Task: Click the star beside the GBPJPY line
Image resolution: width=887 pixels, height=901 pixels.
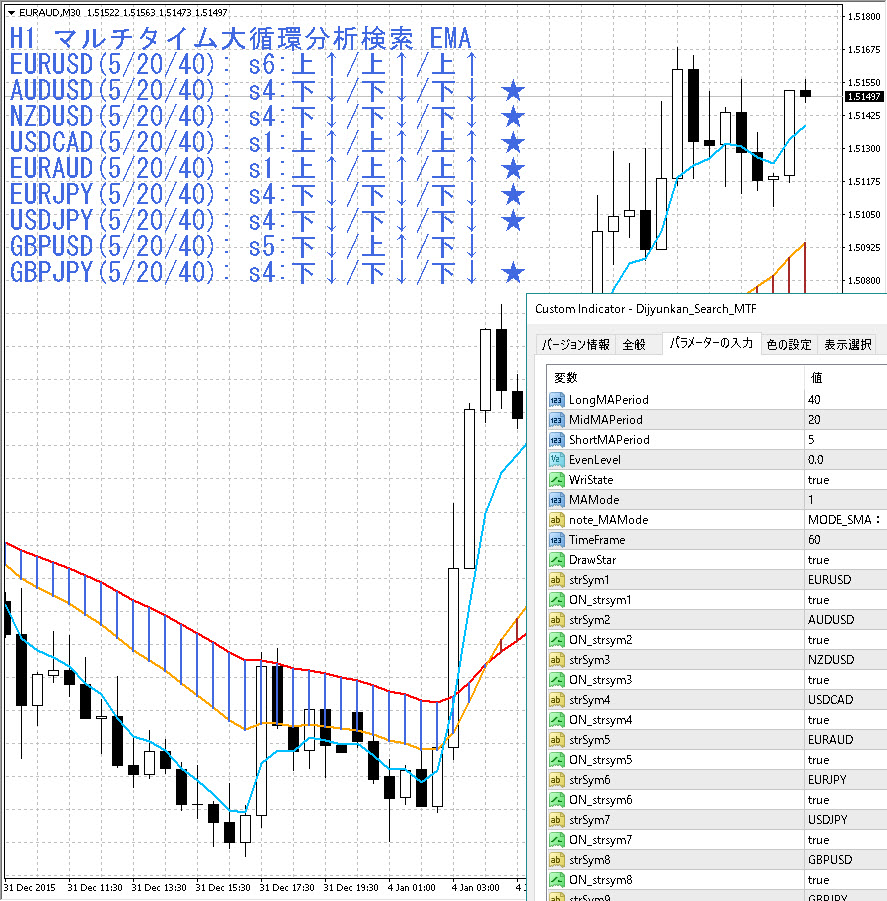Action: 513,272
